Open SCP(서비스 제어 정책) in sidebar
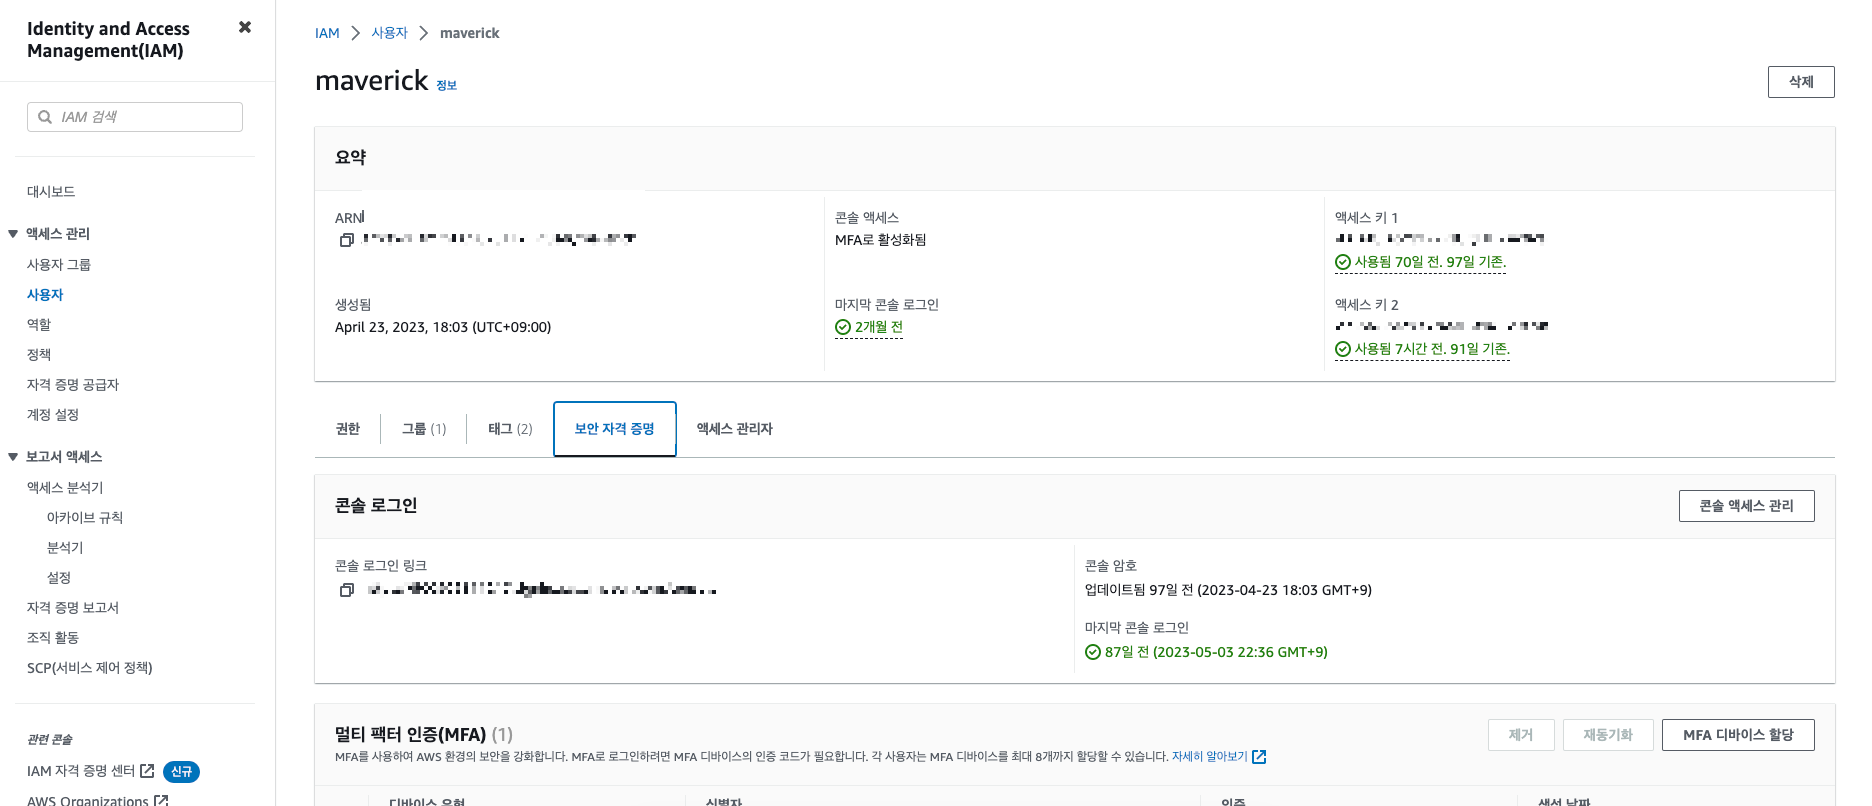Screen dimensions: 1872x806 (90, 668)
